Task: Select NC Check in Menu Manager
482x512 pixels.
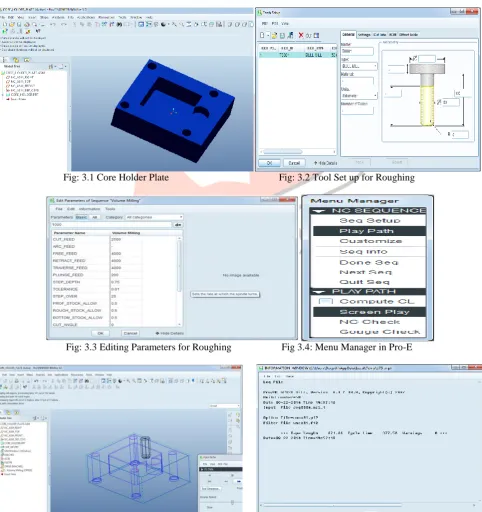Action: [x=369, y=322]
